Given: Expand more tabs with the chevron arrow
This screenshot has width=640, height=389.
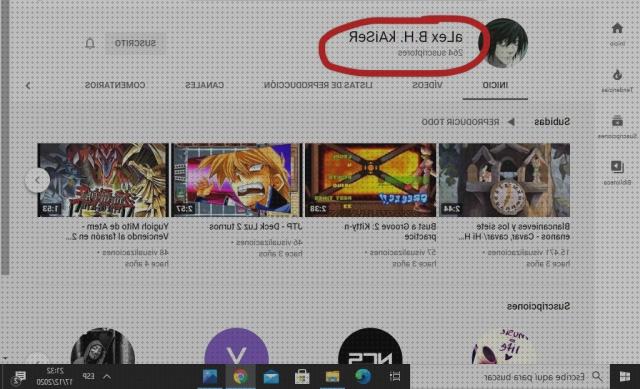Looking at the screenshot, I should coord(28,85).
